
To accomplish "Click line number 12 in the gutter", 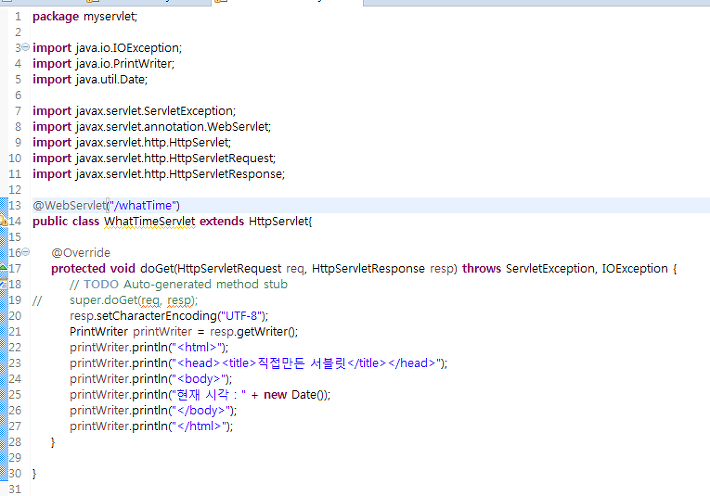I will [15, 190].
